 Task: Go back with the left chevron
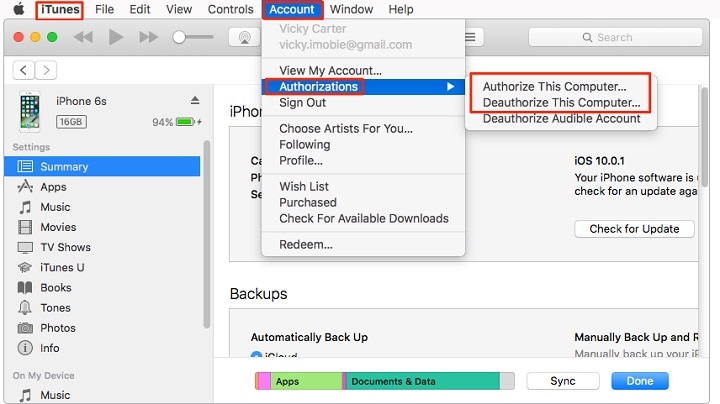[23, 70]
